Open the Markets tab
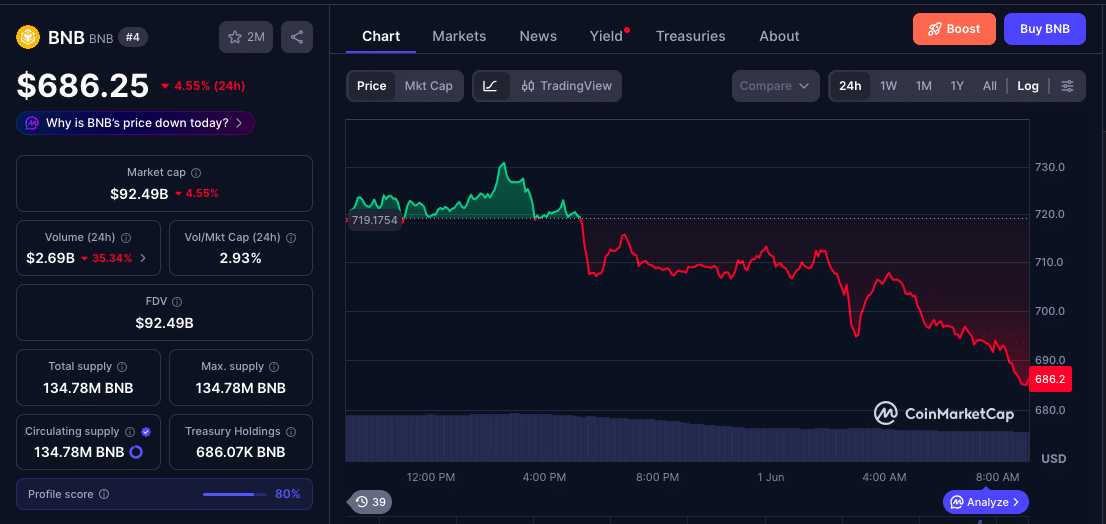 coord(459,36)
